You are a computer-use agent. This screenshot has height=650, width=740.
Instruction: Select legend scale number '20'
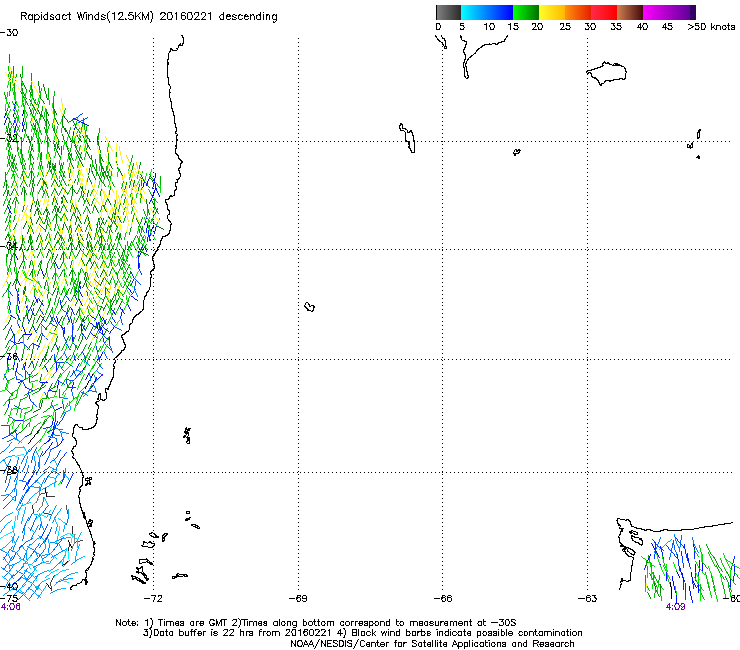pos(537,27)
